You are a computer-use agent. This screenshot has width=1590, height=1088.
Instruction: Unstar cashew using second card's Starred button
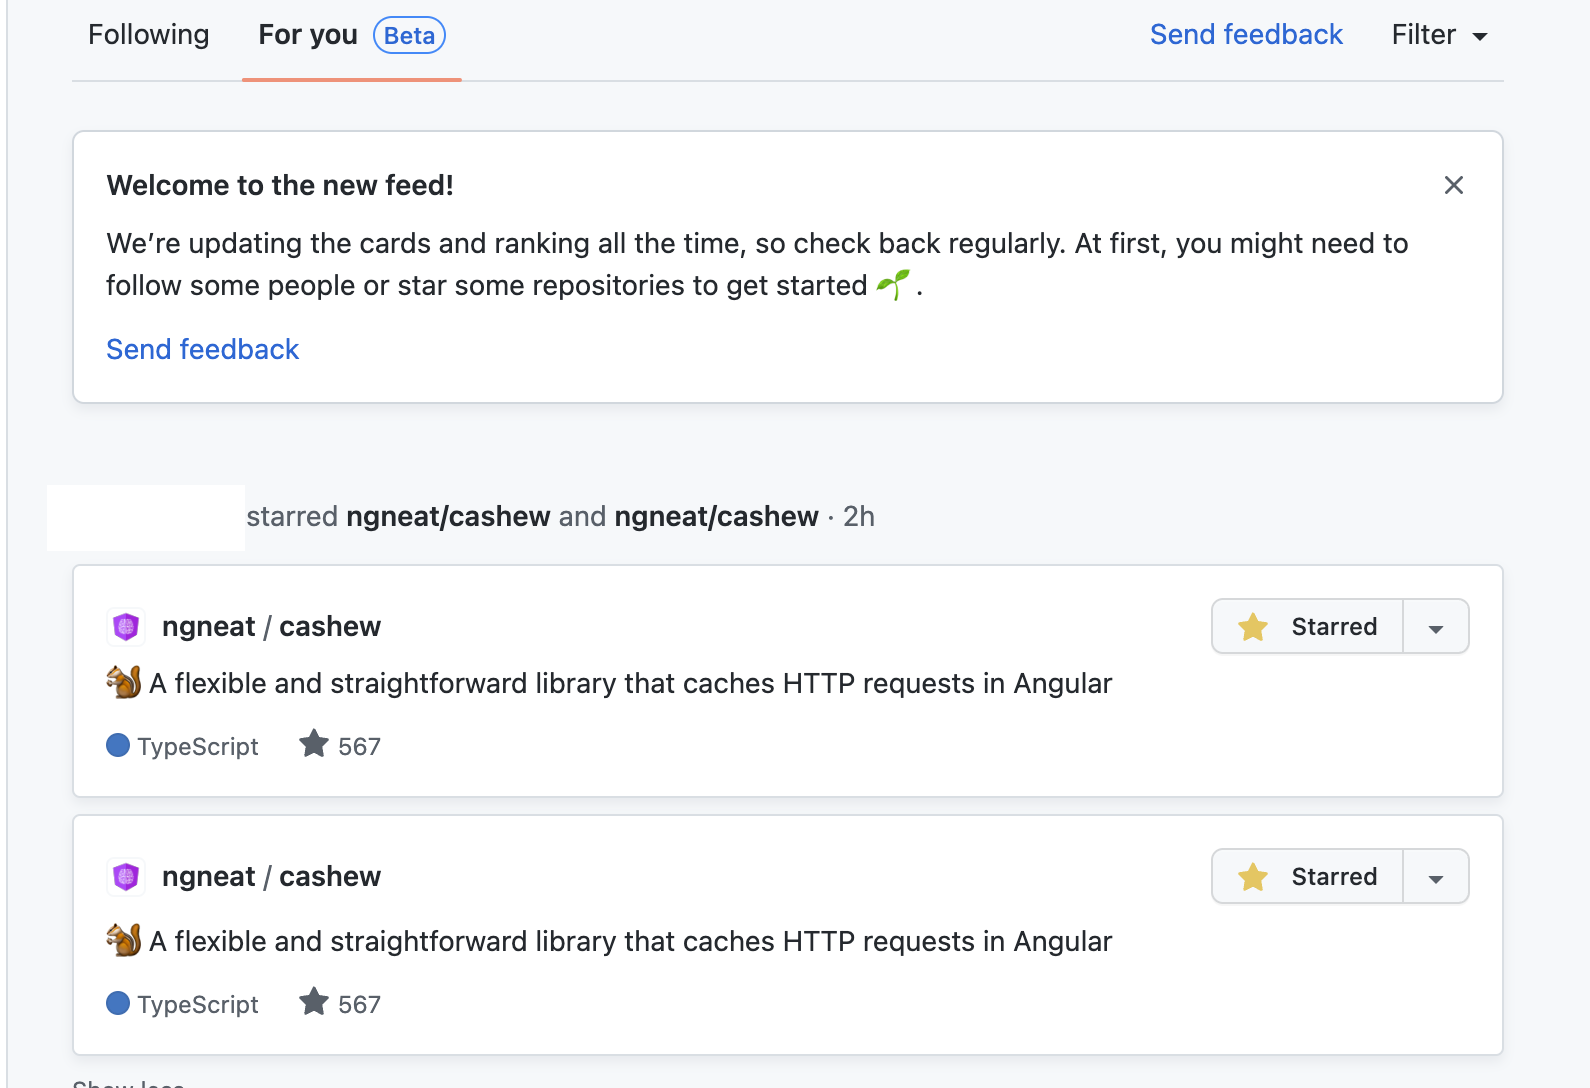pos(1308,876)
